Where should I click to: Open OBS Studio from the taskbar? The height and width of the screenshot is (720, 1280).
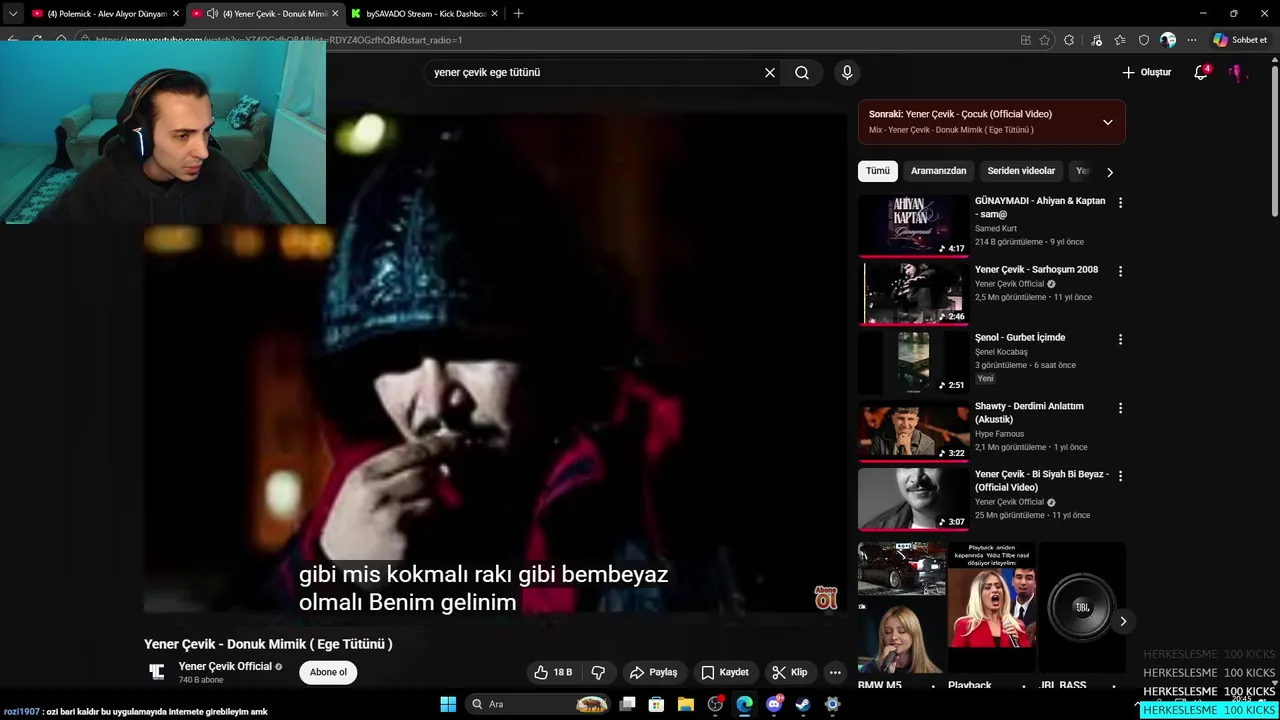(715, 704)
